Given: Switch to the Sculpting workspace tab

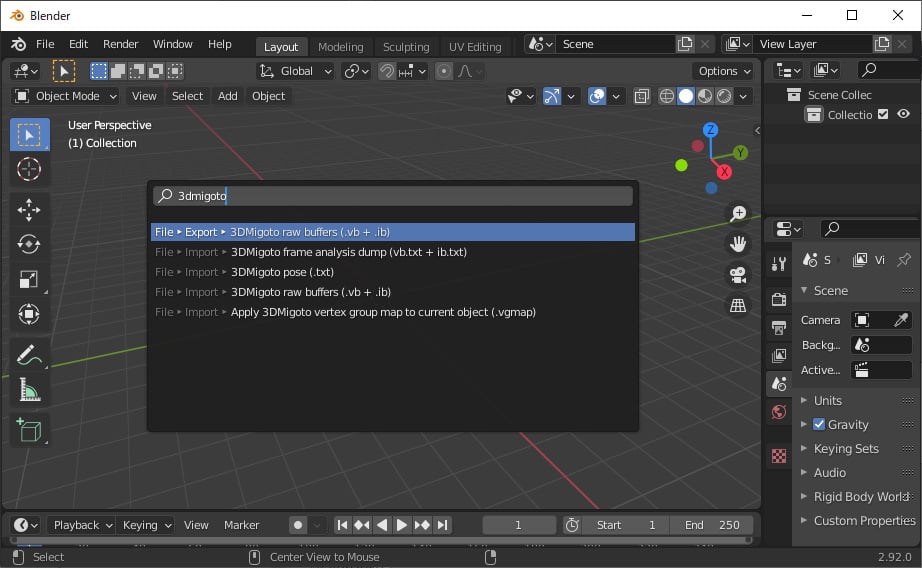Looking at the screenshot, I should click(x=406, y=47).
